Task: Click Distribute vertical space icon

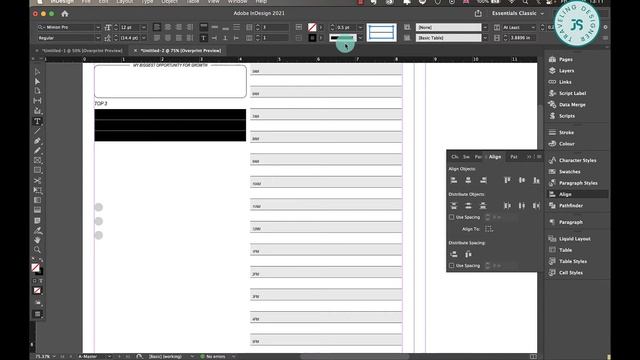Action: [x=453, y=254]
